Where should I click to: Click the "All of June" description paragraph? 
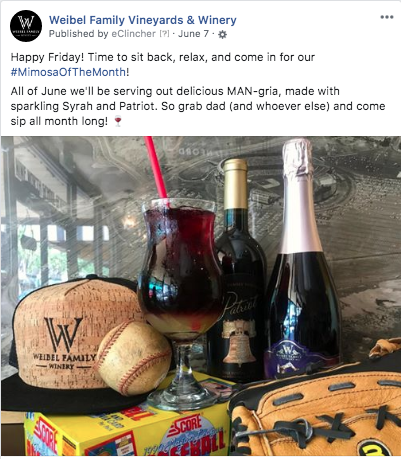tap(198, 106)
